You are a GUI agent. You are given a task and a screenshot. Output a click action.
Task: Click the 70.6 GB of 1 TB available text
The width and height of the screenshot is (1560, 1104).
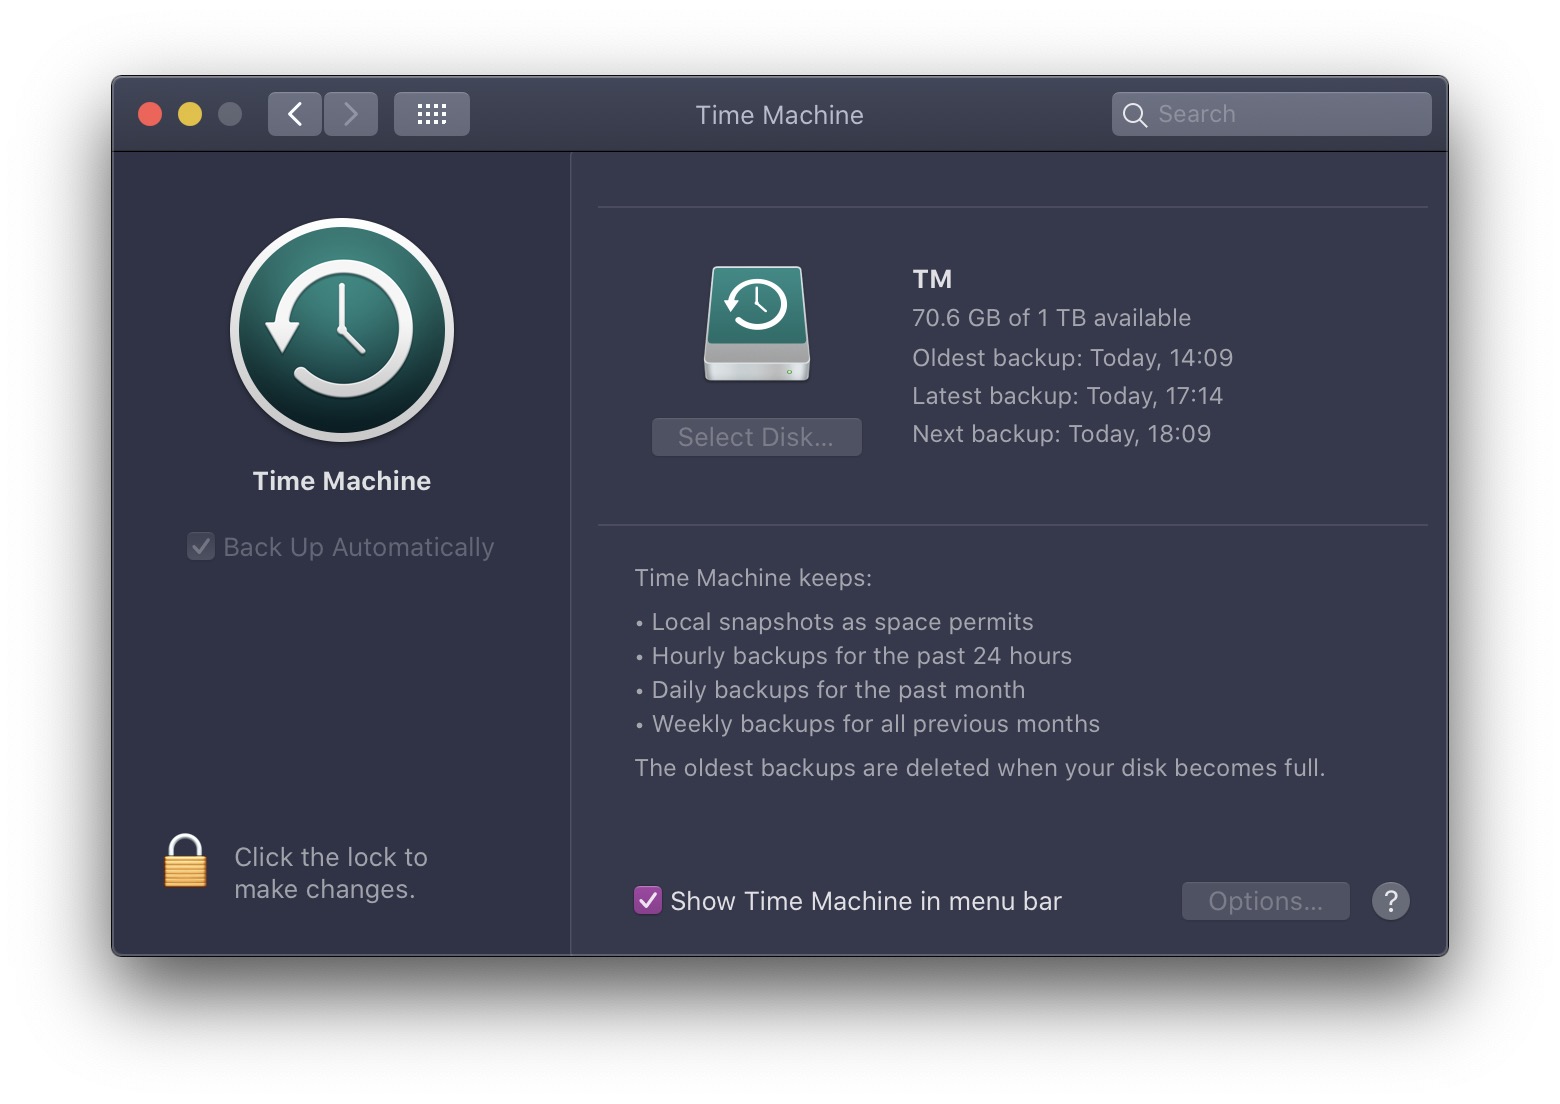[x=1052, y=318]
